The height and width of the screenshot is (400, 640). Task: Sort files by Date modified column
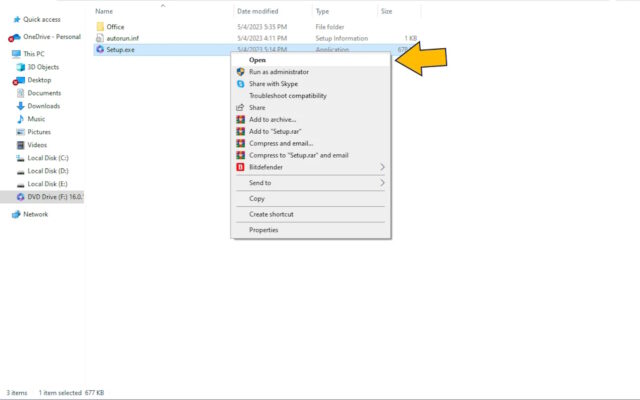pos(258,11)
